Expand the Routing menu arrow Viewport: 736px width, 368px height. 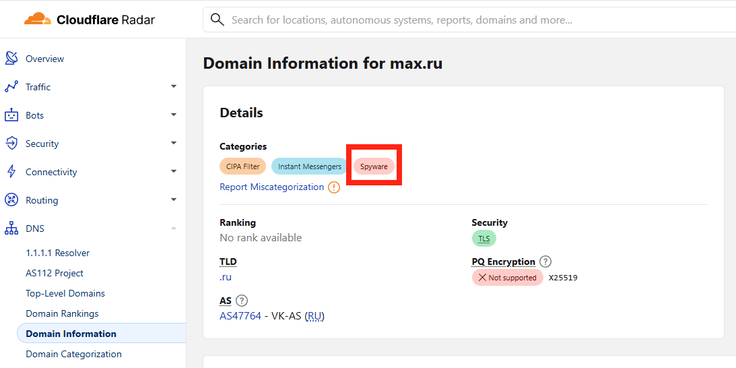click(x=174, y=200)
